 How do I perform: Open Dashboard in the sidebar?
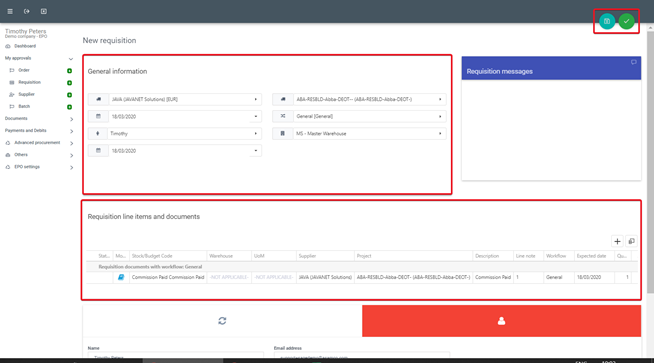click(25, 46)
